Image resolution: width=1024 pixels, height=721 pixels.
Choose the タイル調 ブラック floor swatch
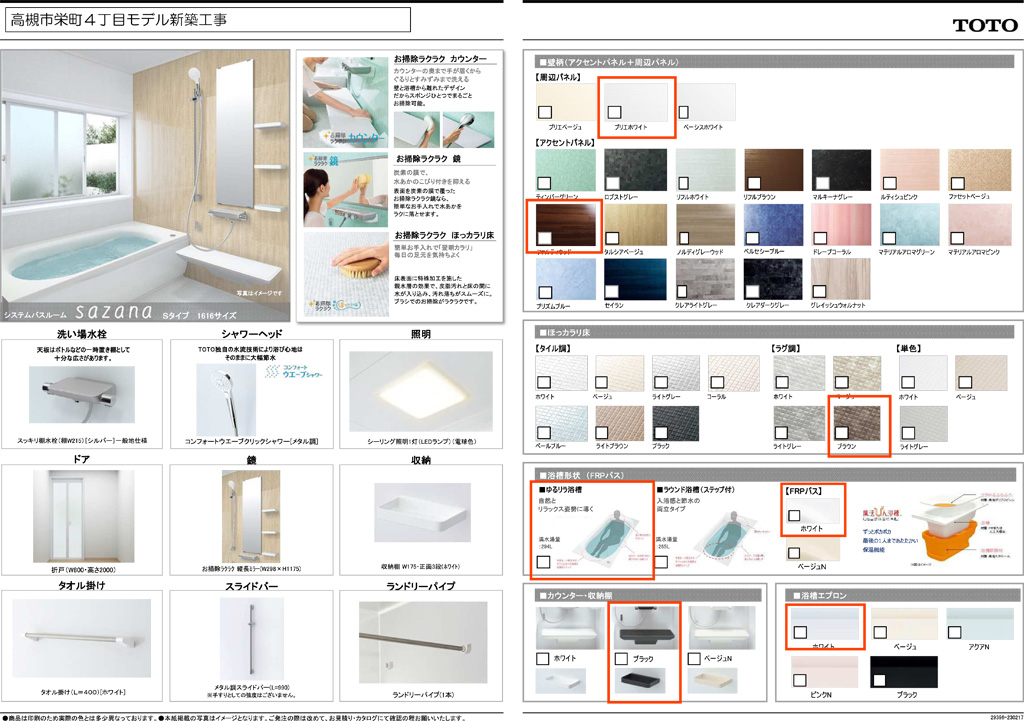click(x=676, y=423)
